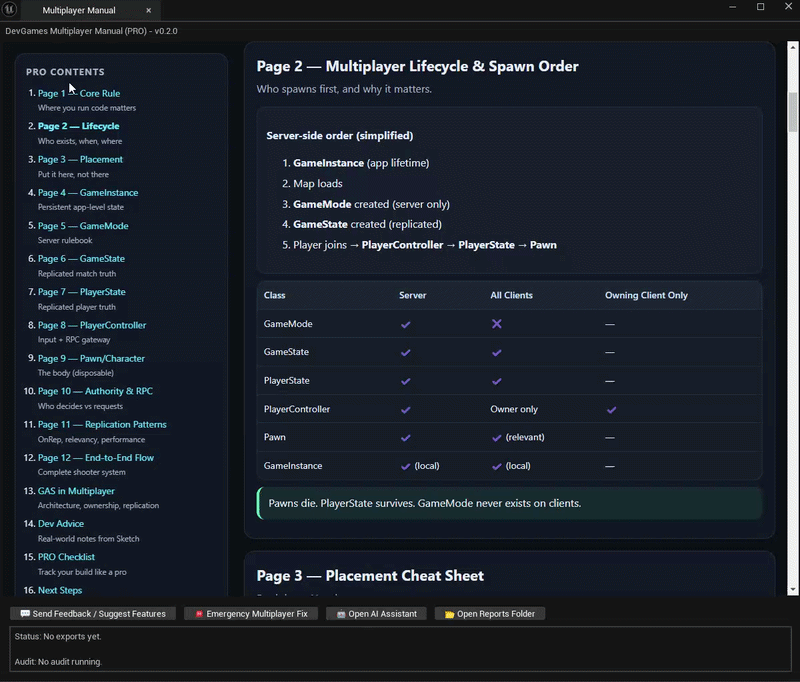Click the Open Reports Folder button
This screenshot has height=682, width=800.
click(489, 613)
